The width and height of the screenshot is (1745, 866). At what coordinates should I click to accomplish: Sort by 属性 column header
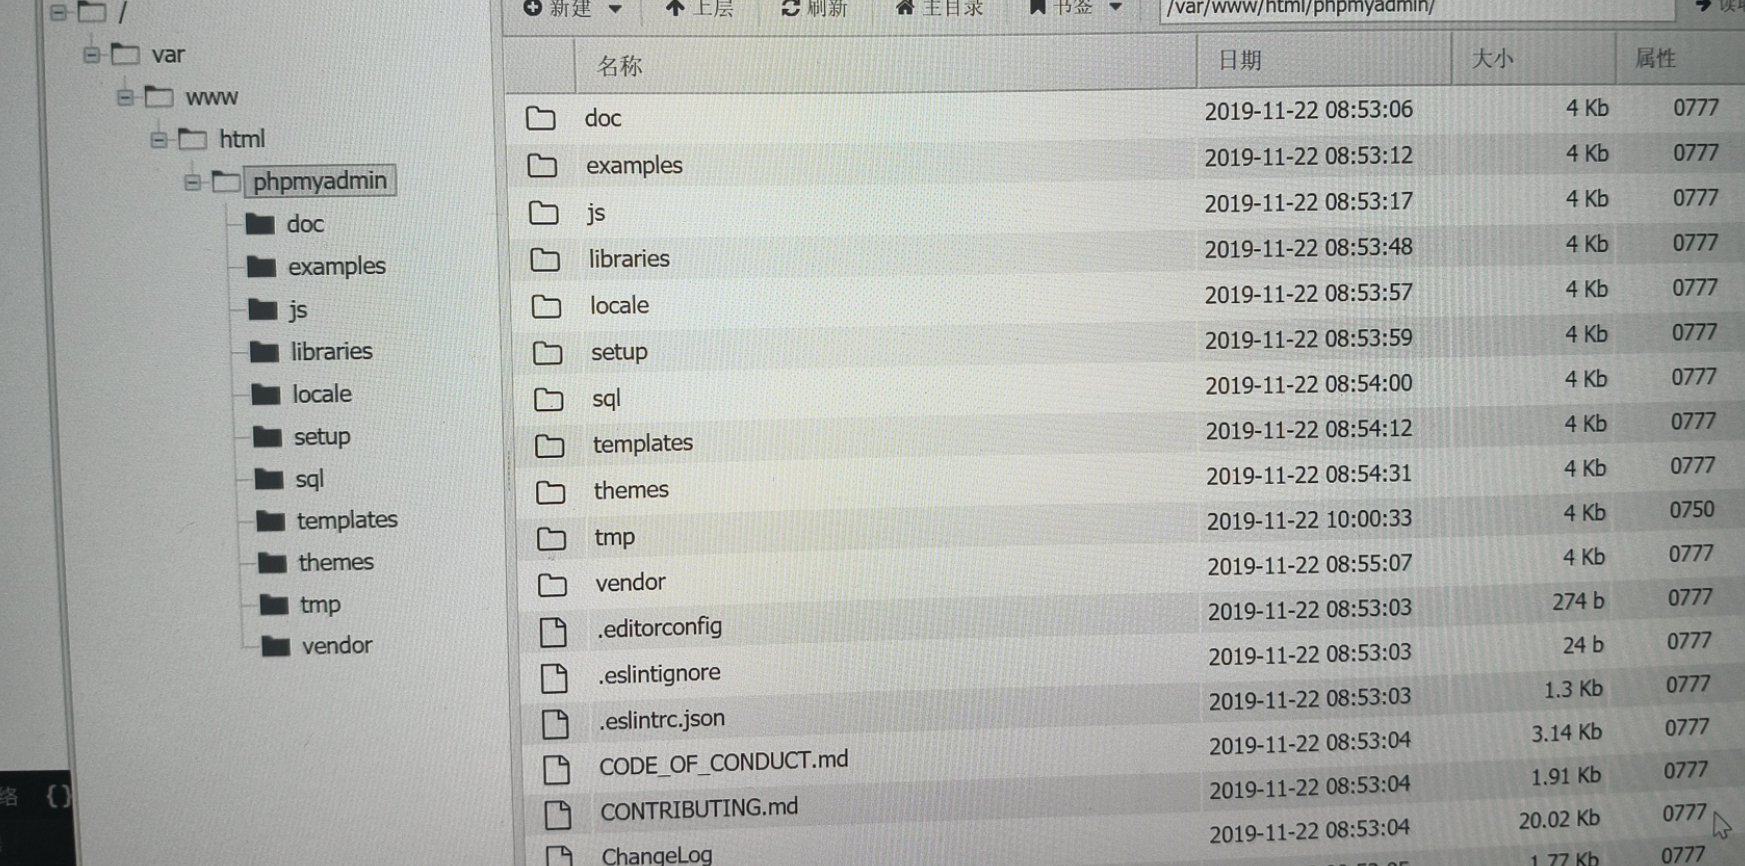(x=1655, y=58)
